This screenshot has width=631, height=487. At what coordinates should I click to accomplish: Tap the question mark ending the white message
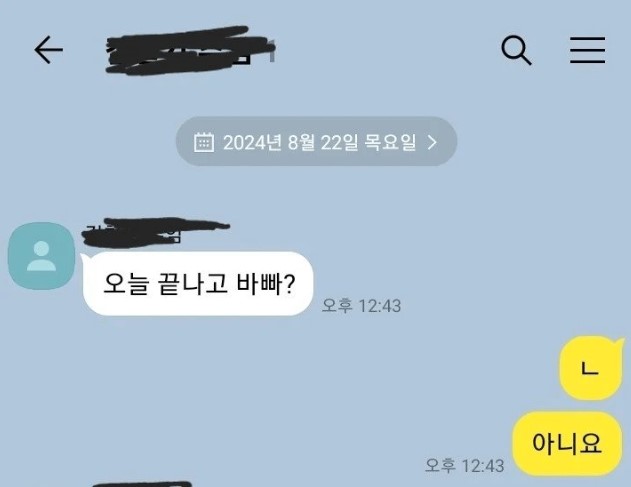point(290,283)
